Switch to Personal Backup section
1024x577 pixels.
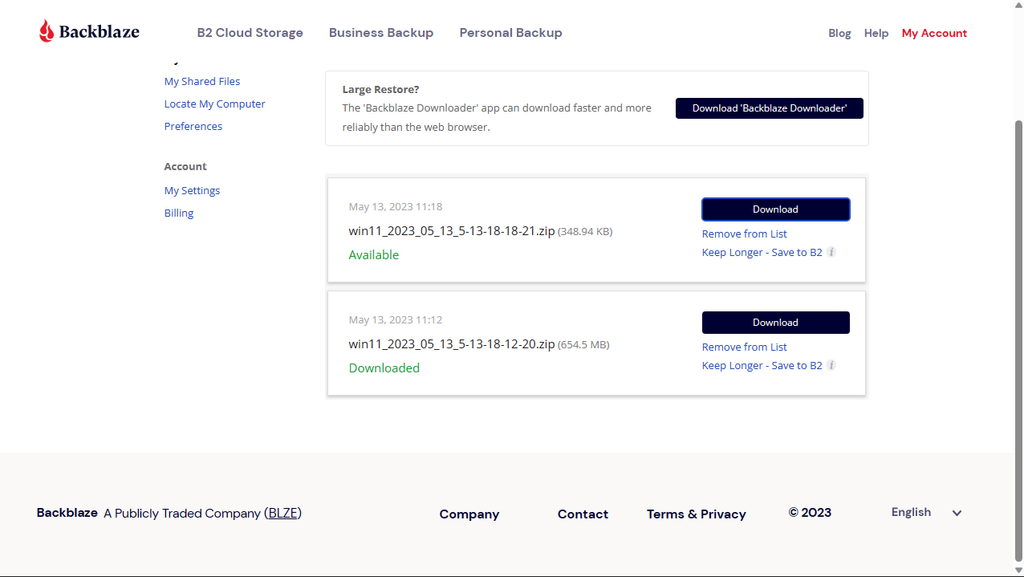click(x=510, y=32)
